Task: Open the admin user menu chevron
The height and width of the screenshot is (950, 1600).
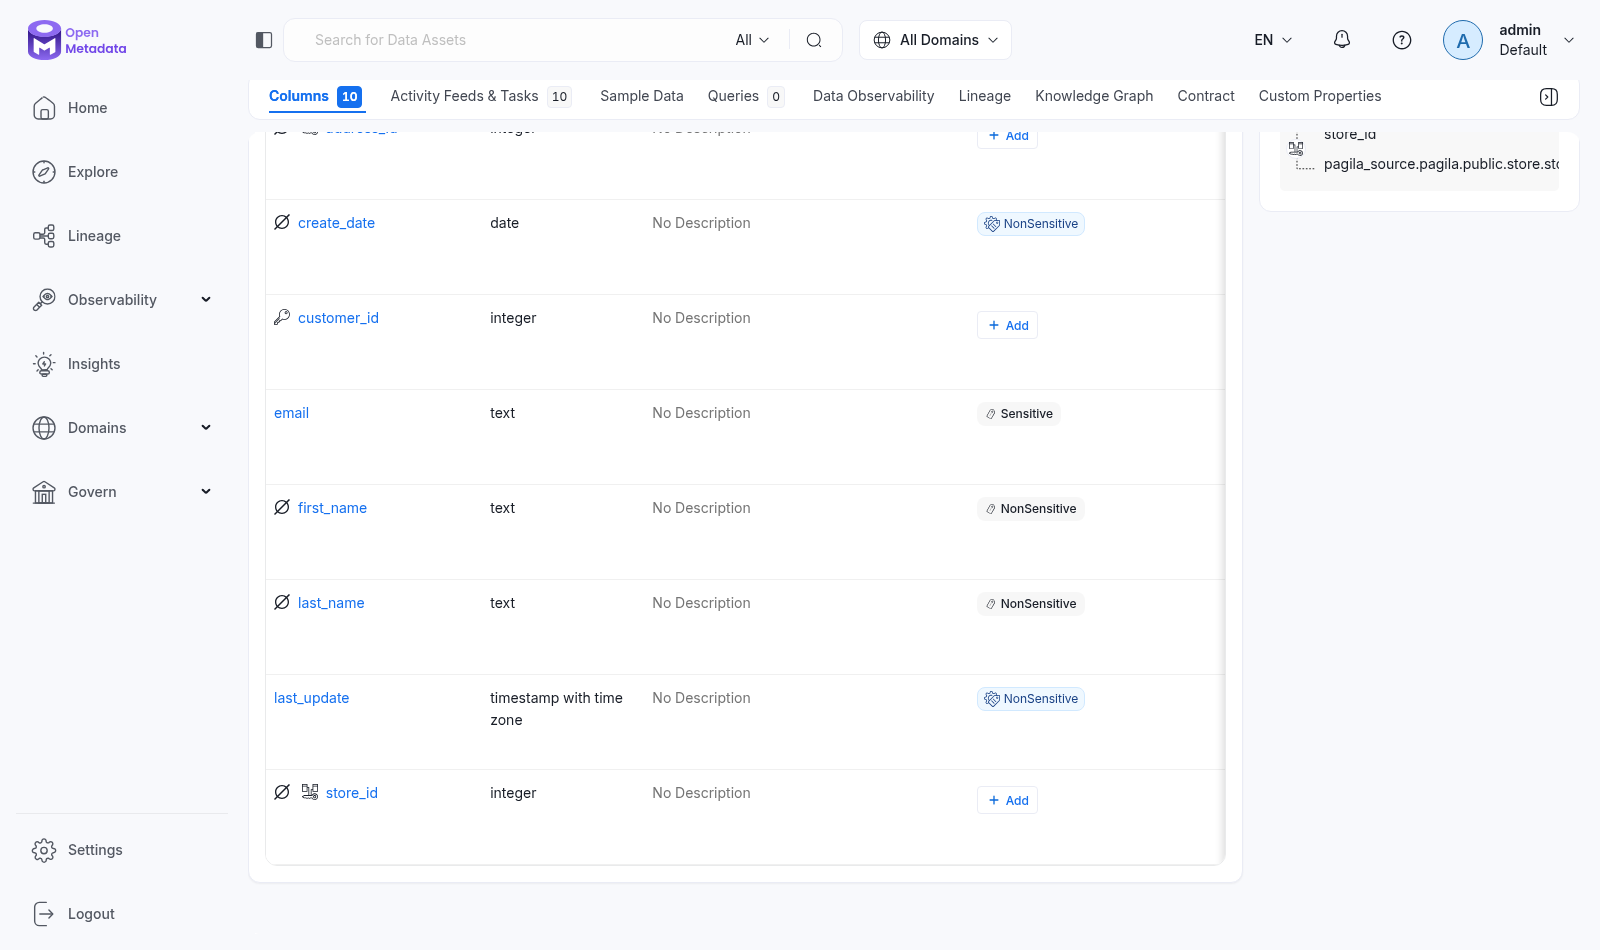Action: point(1569,40)
